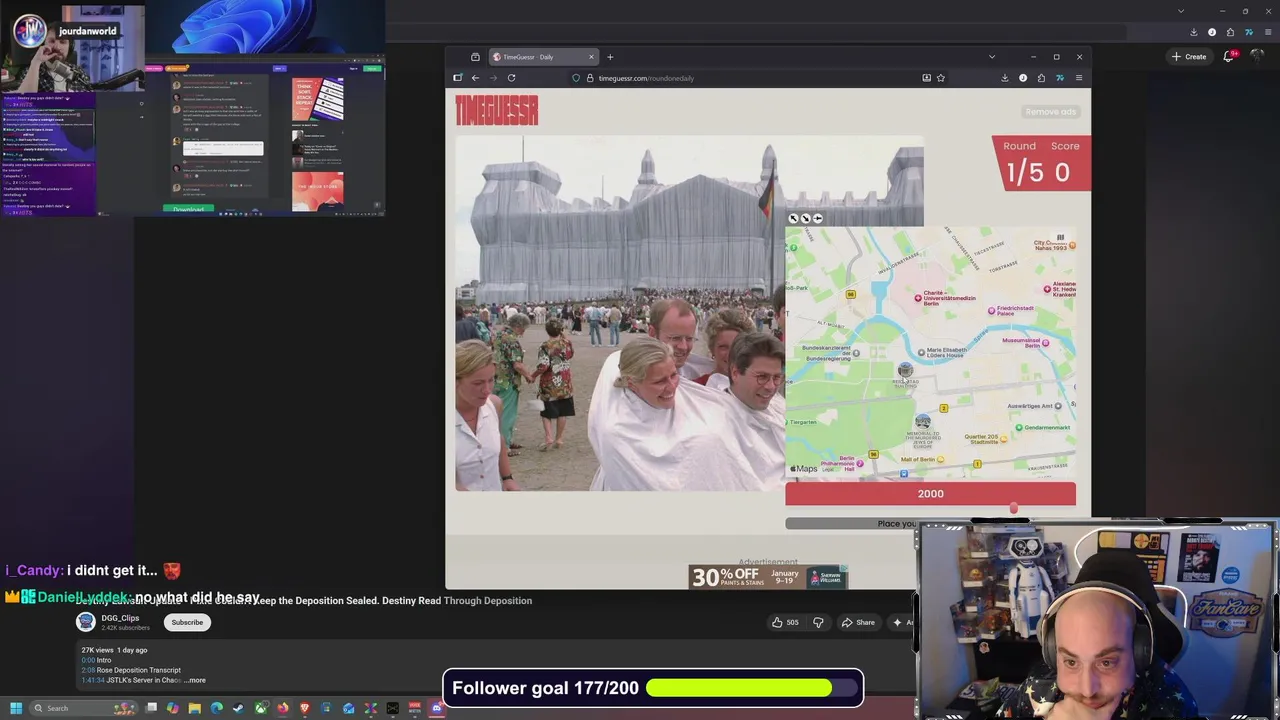Click the YouTube Create button
Screen dimensions: 1280x720
pyautogui.click(x=1189, y=57)
